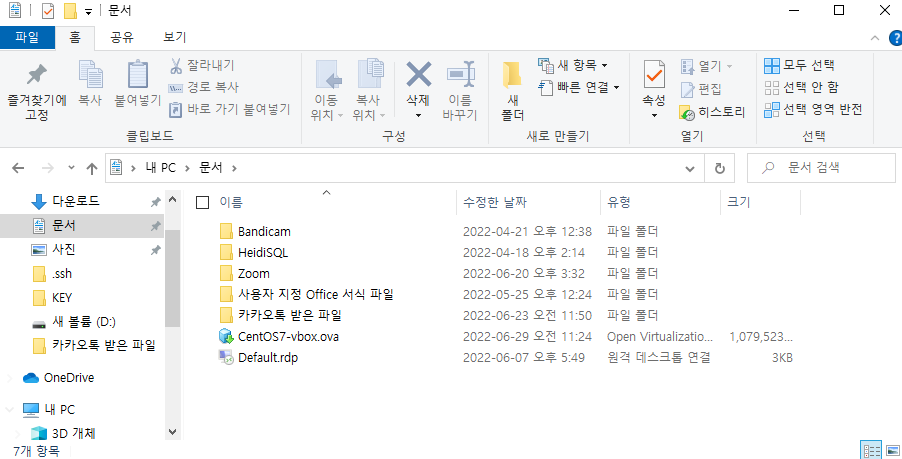Go up one folder level
Screen dimensions: 902x459
(x=91, y=168)
